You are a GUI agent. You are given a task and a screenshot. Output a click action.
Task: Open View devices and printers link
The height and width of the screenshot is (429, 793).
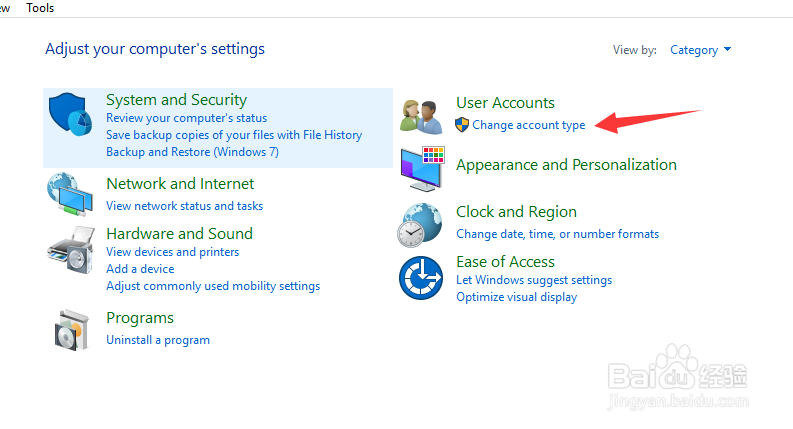tap(172, 252)
